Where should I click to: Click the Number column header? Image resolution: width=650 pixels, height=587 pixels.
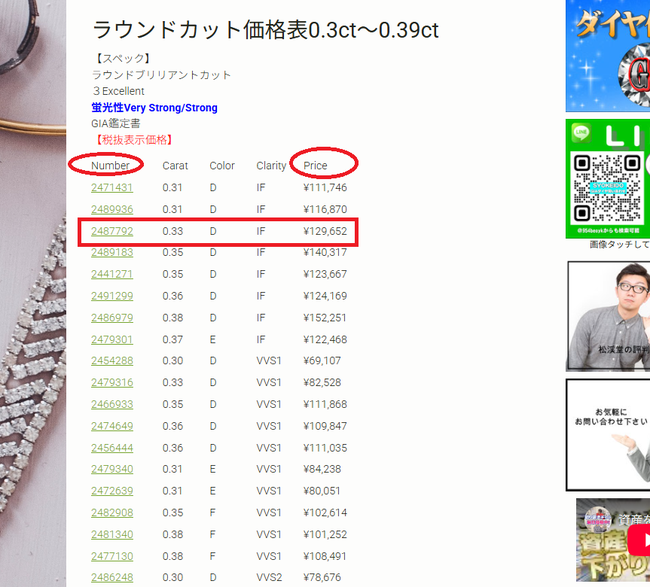[110, 165]
